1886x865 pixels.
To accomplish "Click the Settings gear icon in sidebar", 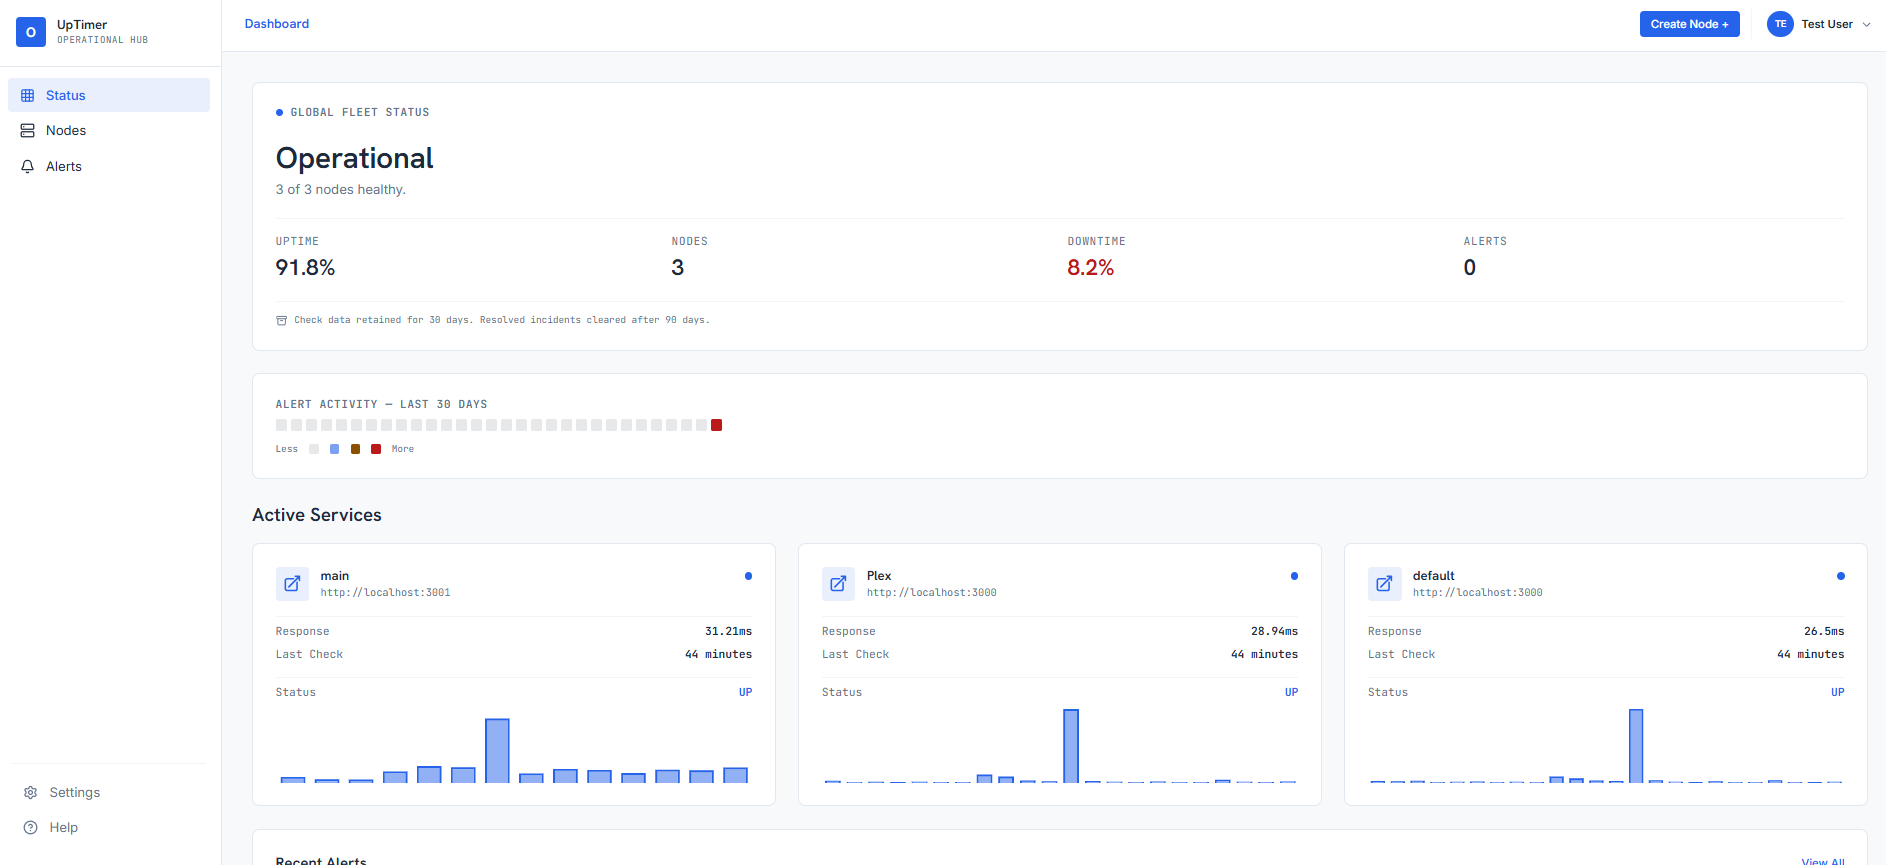I will tap(31, 792).
